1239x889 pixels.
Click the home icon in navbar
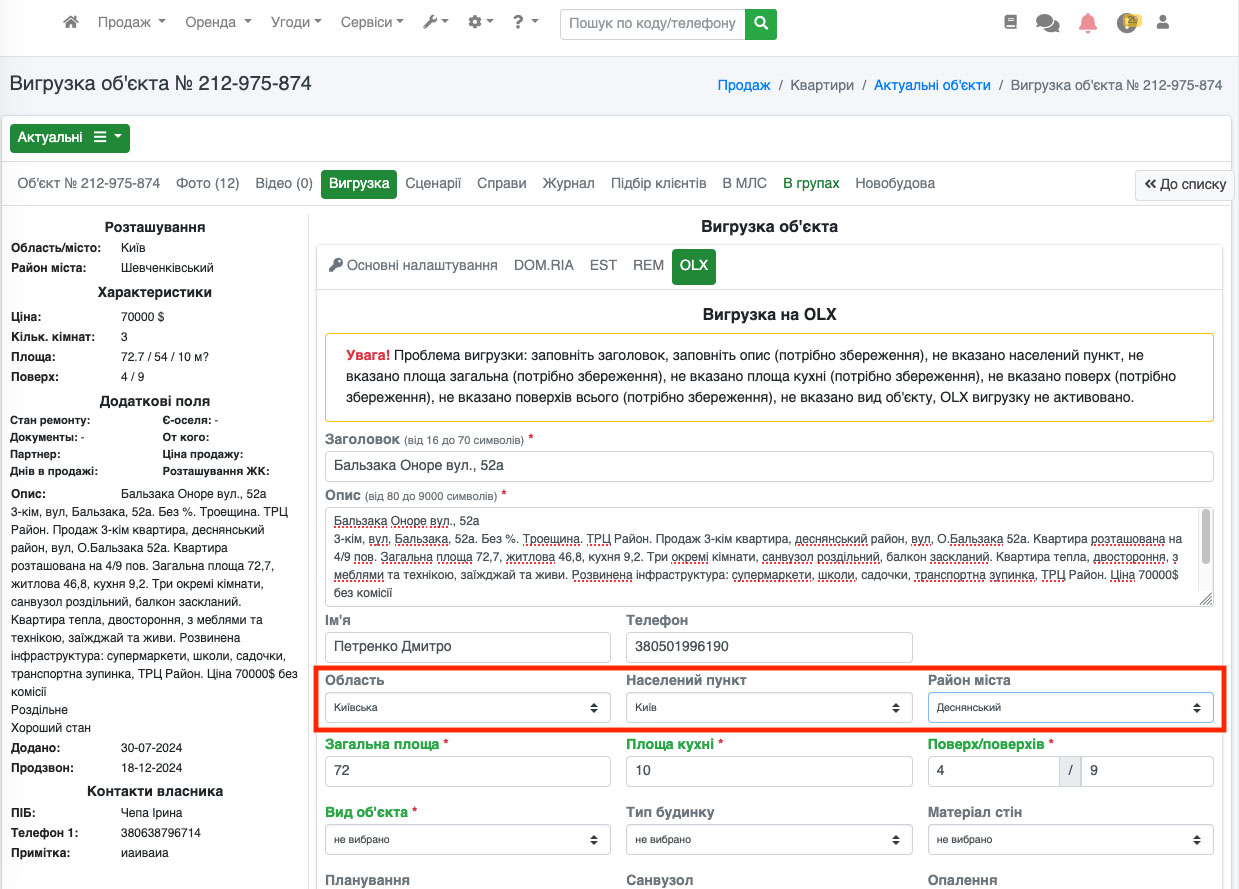click(x=70, y=23)
